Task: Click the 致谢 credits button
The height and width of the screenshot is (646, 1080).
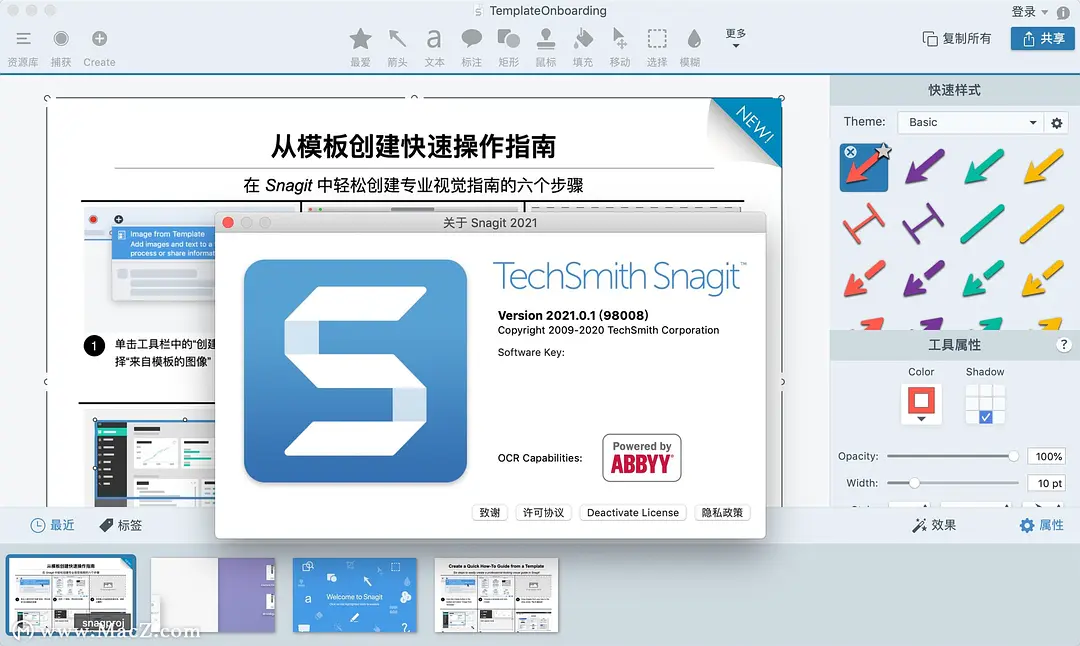Action: tap(490, 512)
